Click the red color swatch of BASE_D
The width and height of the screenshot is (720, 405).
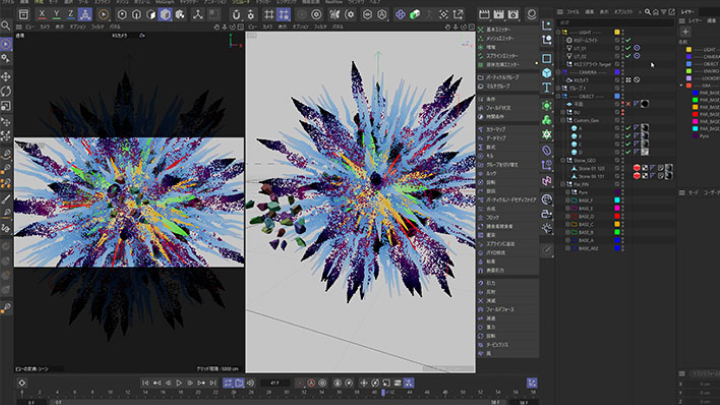[x=617, y=216]
